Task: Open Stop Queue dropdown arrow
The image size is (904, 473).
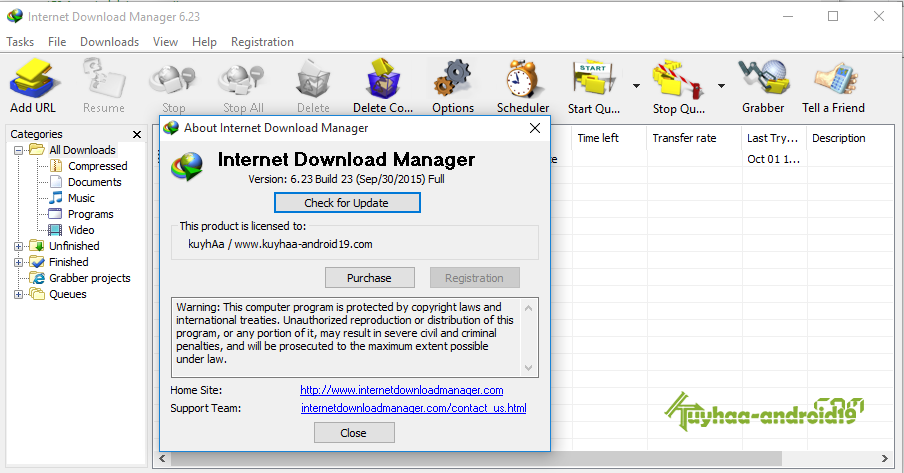Action: point(721,85)
